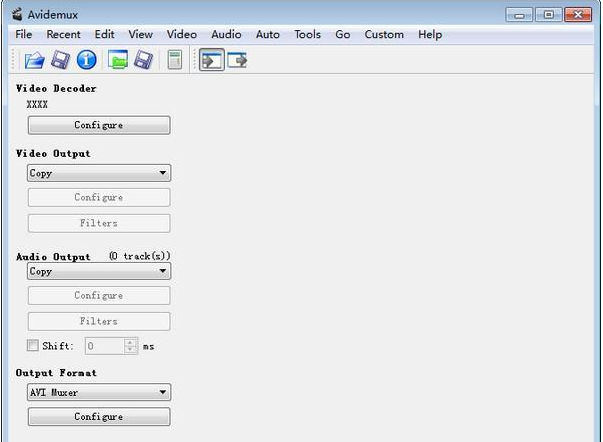Click Configure under Output Format

tap(99, 417)
